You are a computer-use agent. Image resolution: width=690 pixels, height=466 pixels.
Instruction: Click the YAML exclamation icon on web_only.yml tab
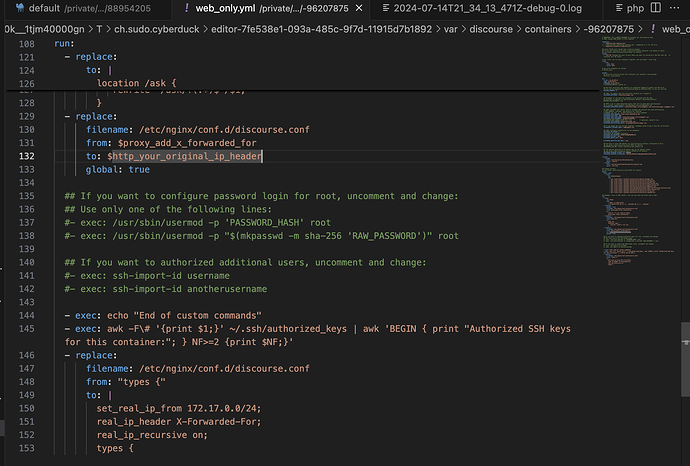187,8
